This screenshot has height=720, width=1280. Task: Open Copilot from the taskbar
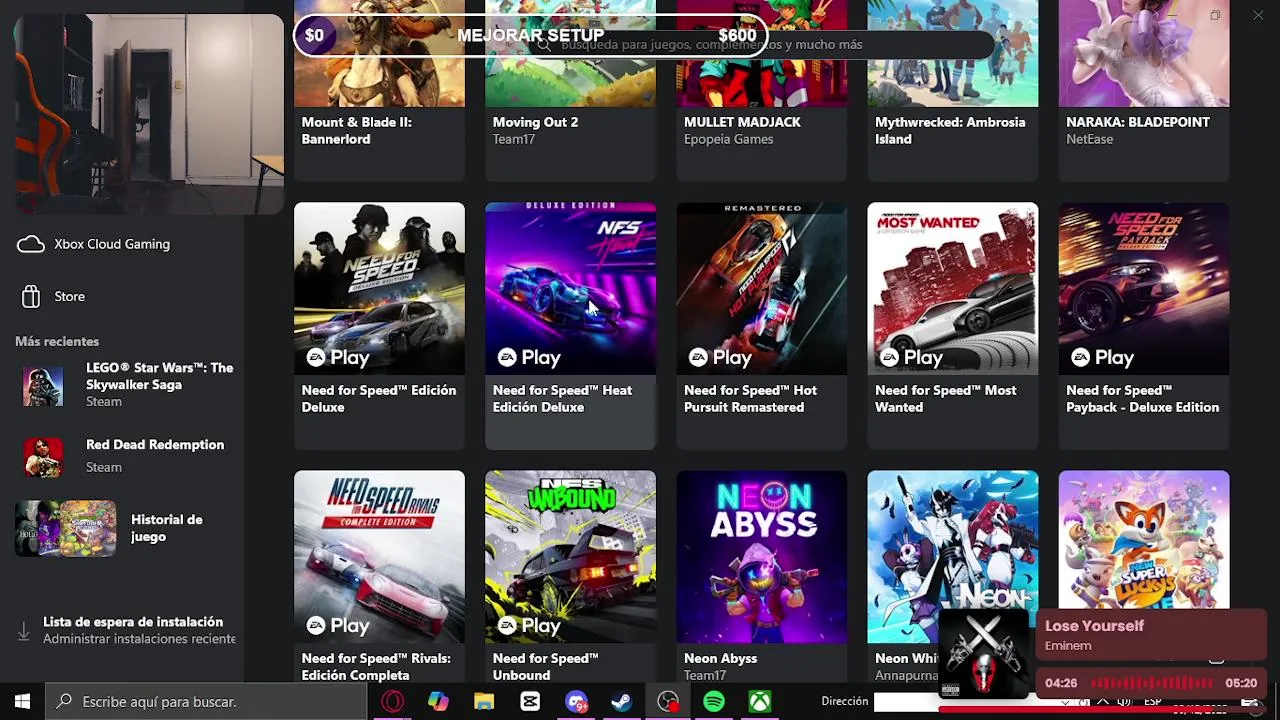click(438, 702)
